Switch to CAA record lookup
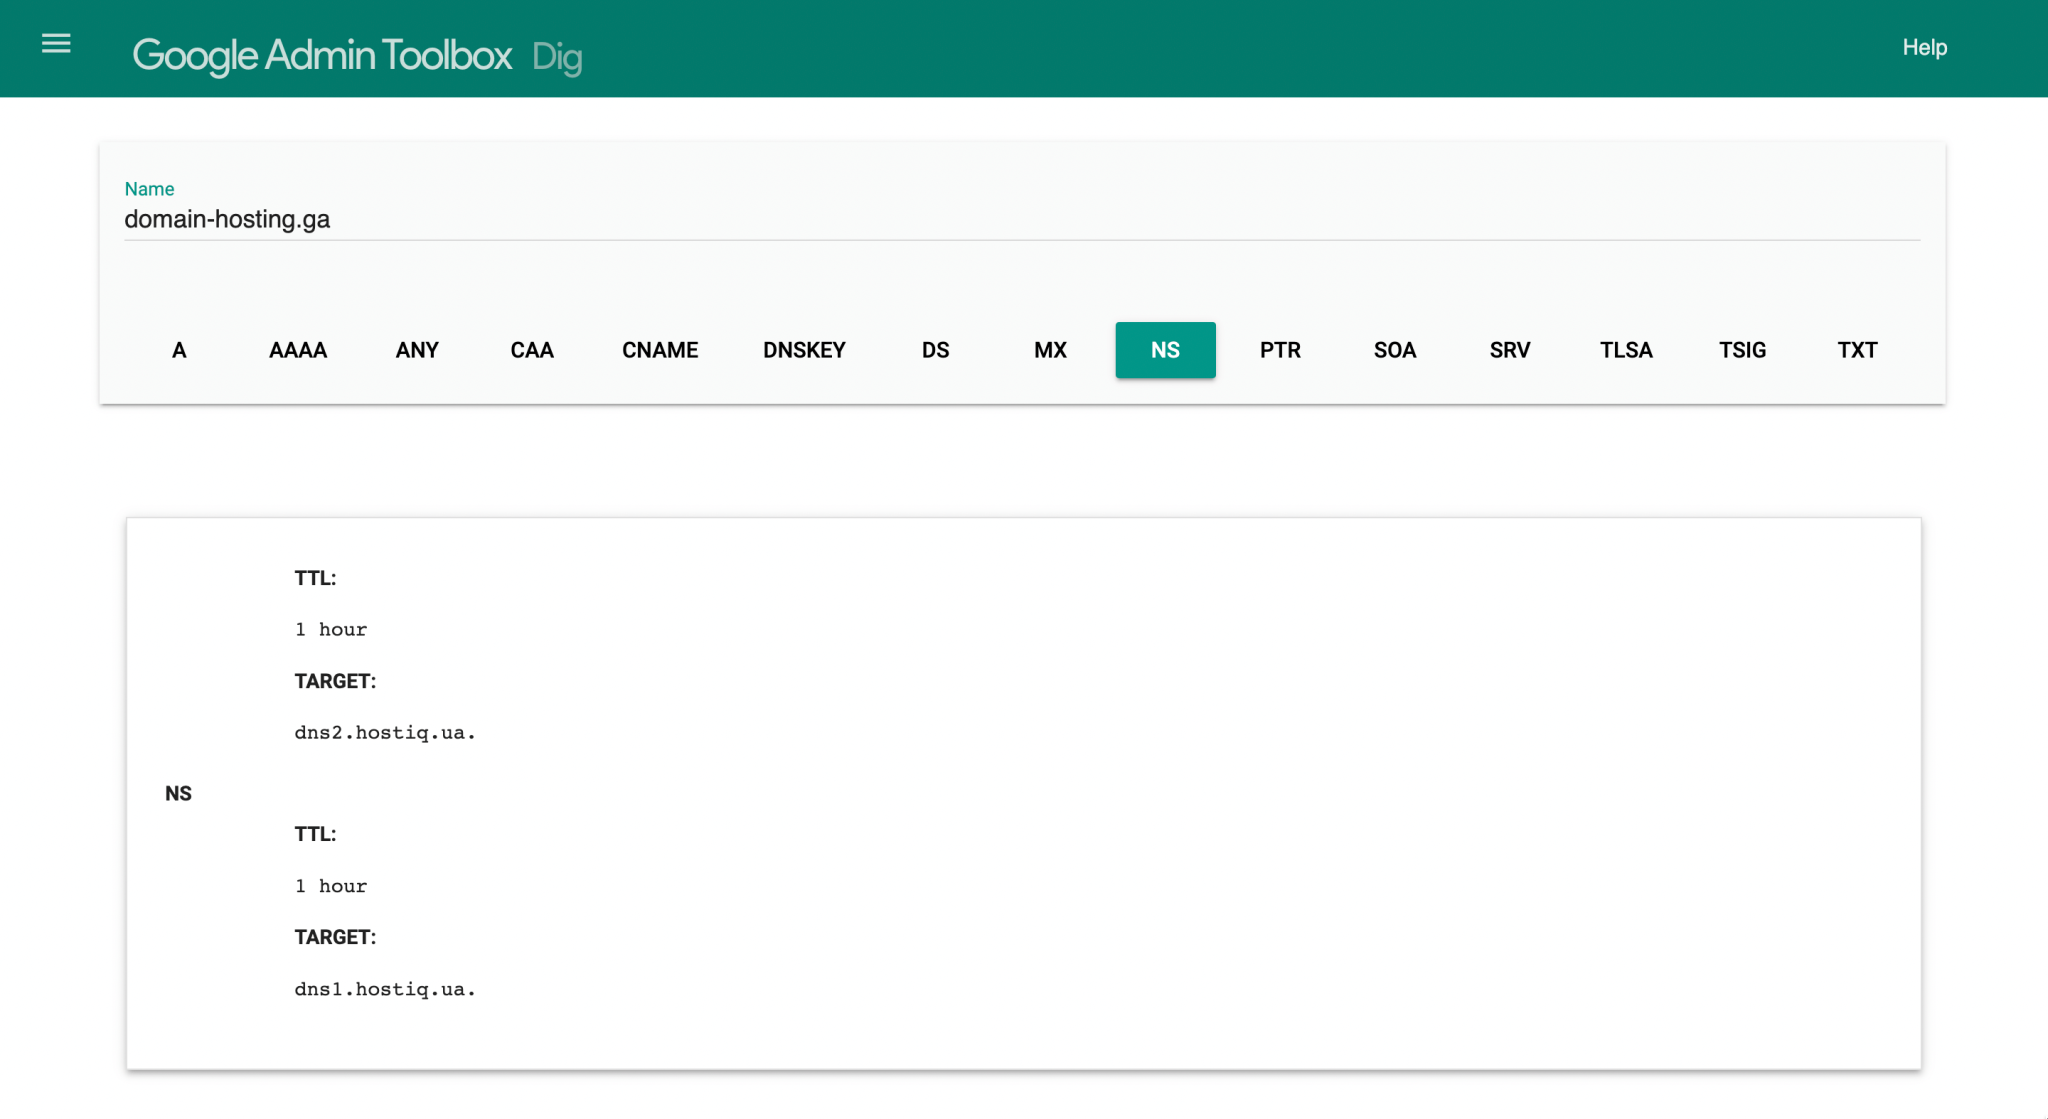2048x1119 pixels. coord(532,350)
